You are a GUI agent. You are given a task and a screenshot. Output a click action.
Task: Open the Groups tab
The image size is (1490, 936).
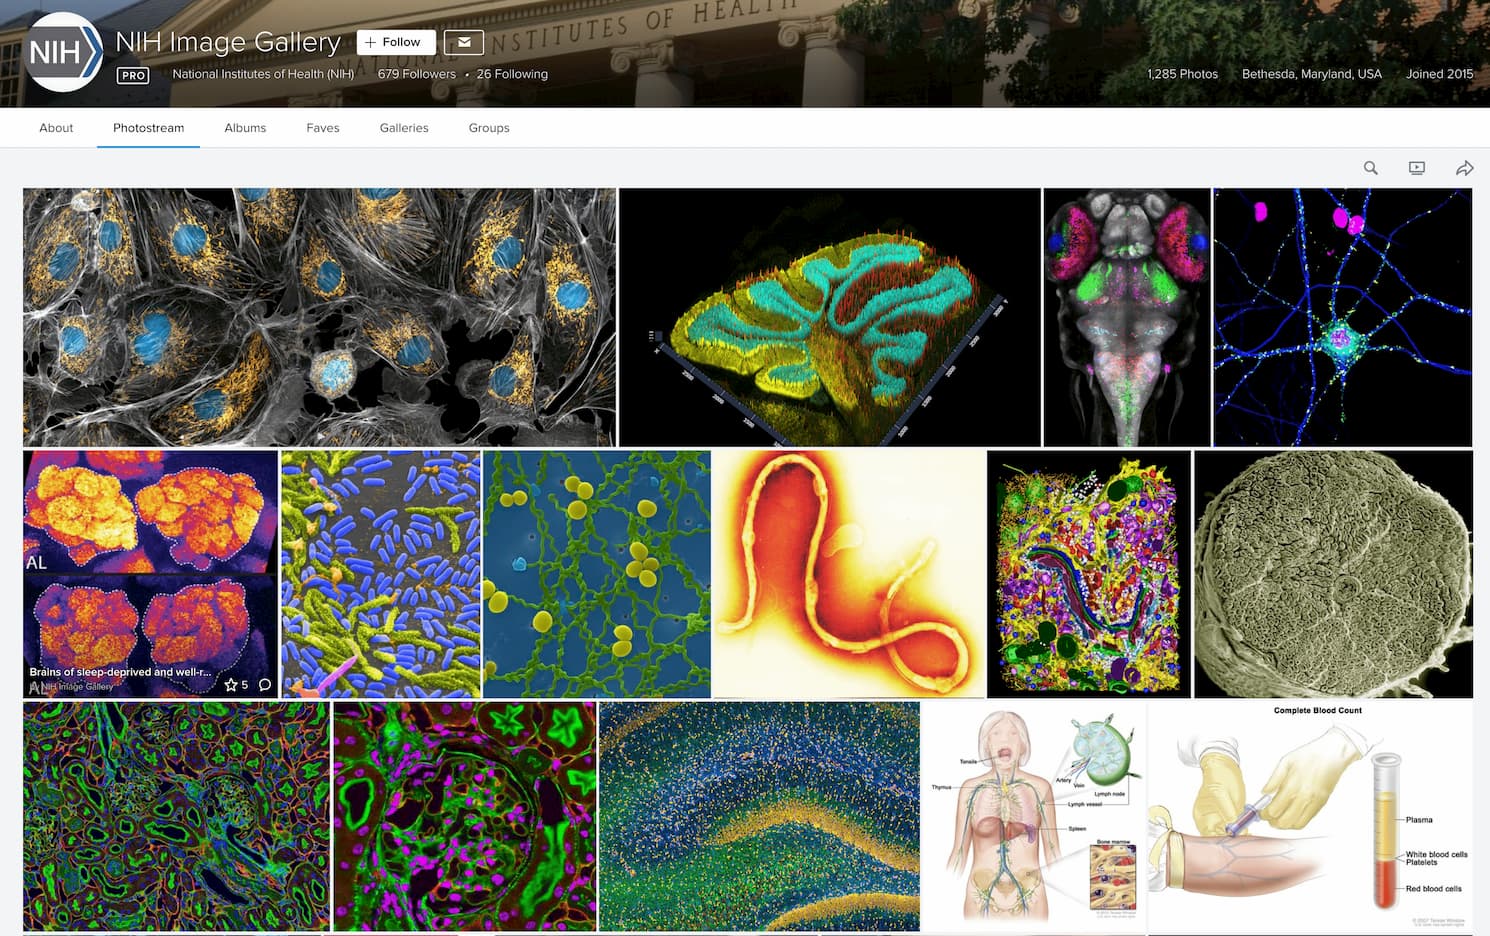point(489,128)
